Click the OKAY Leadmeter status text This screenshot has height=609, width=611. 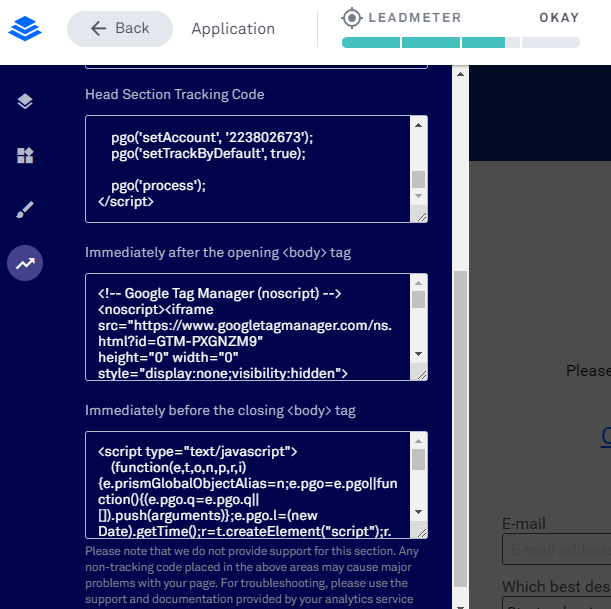559,18
